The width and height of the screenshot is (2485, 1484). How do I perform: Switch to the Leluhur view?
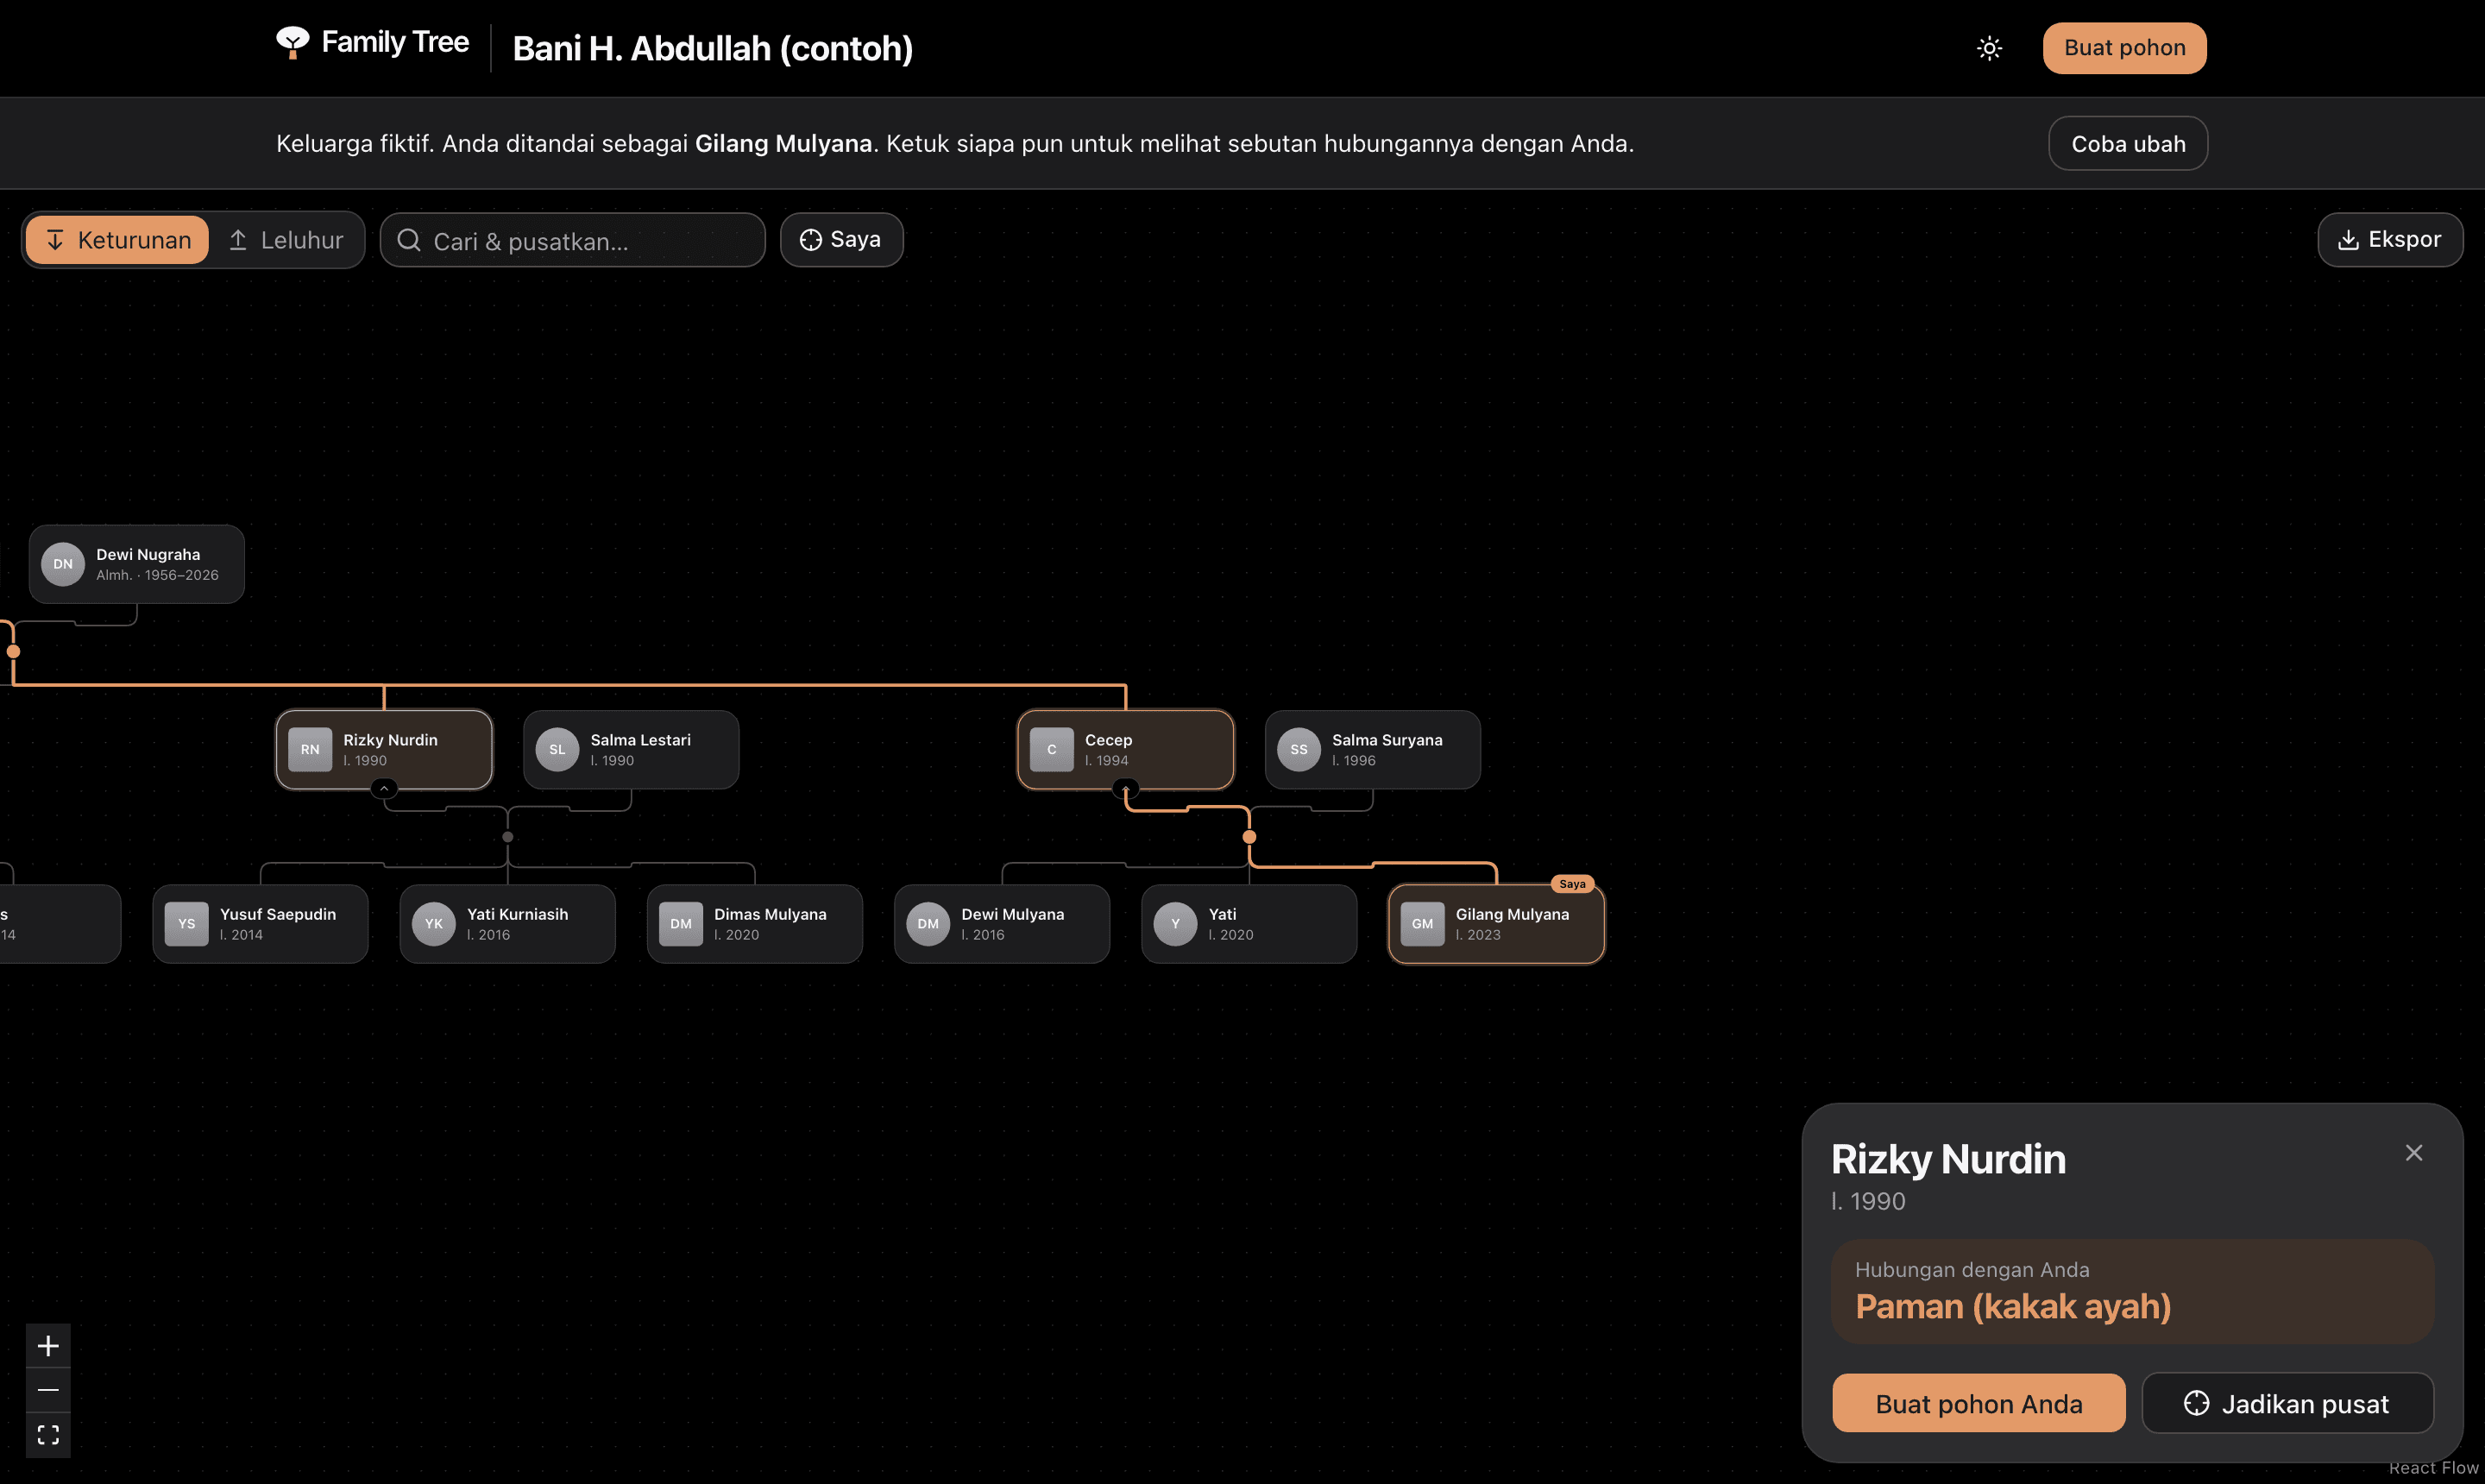(286, 240)
